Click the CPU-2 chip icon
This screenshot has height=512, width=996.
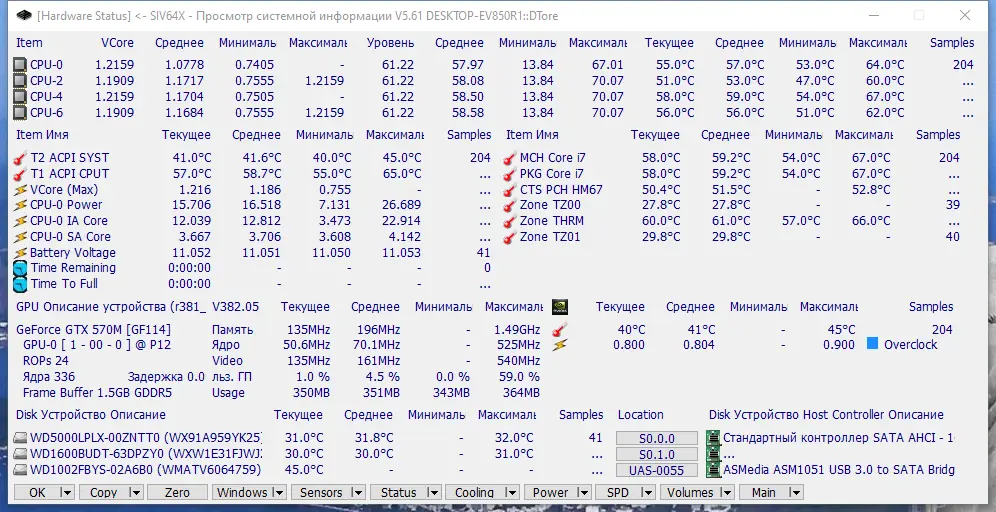pos(20,81)
